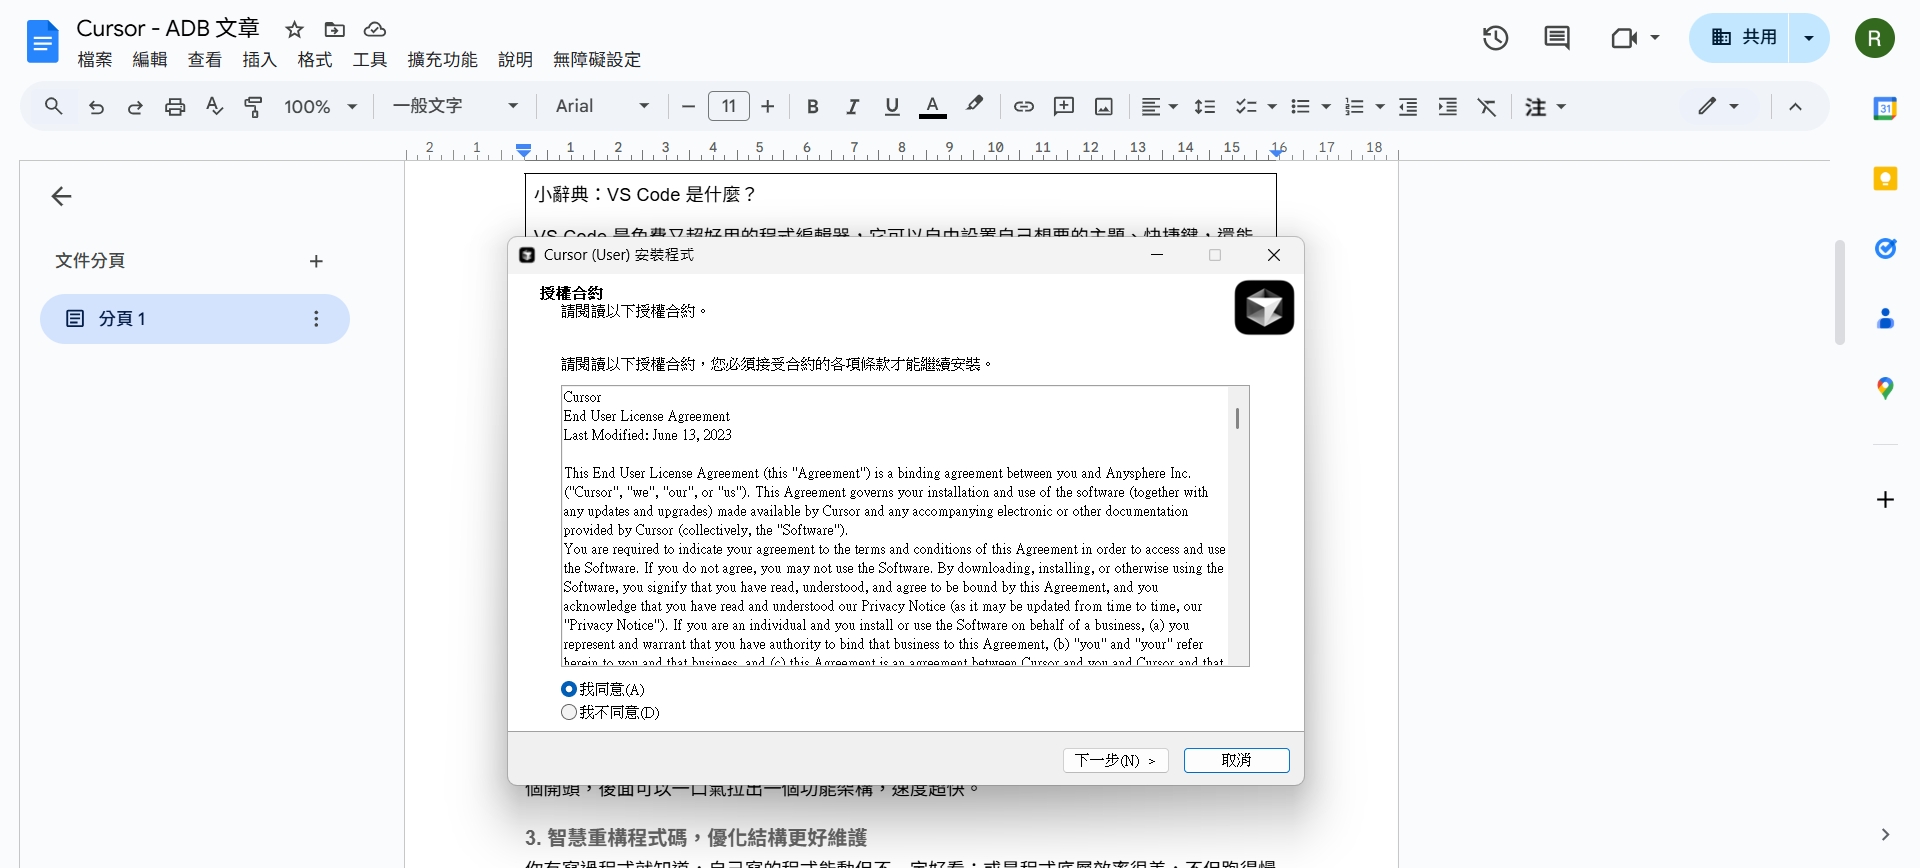
Task: Open Contacts side panel
Action: click(1885, 318)
